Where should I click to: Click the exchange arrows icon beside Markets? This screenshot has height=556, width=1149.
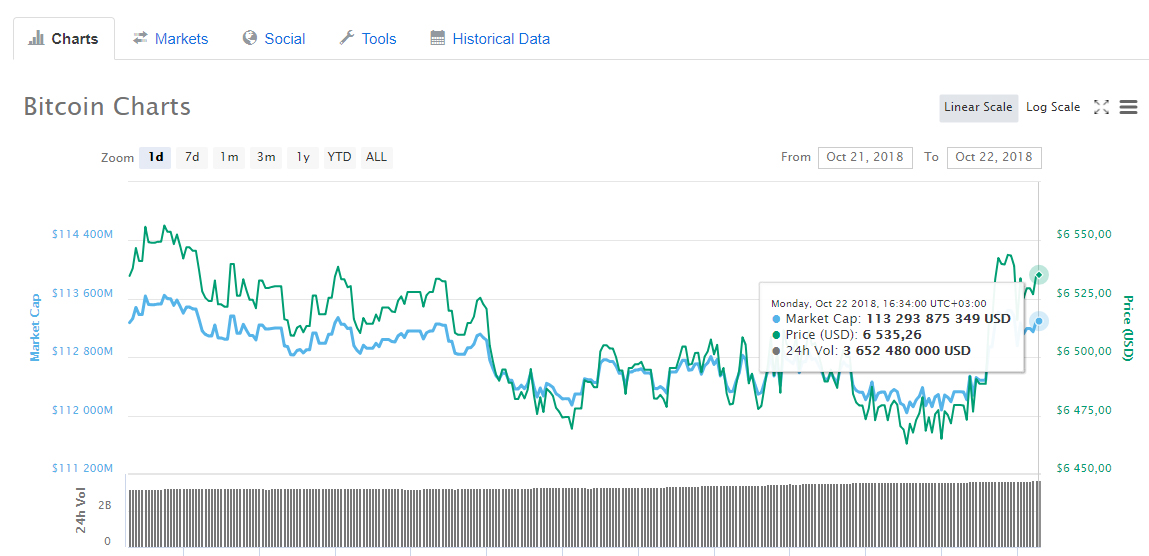pos(140,38)
